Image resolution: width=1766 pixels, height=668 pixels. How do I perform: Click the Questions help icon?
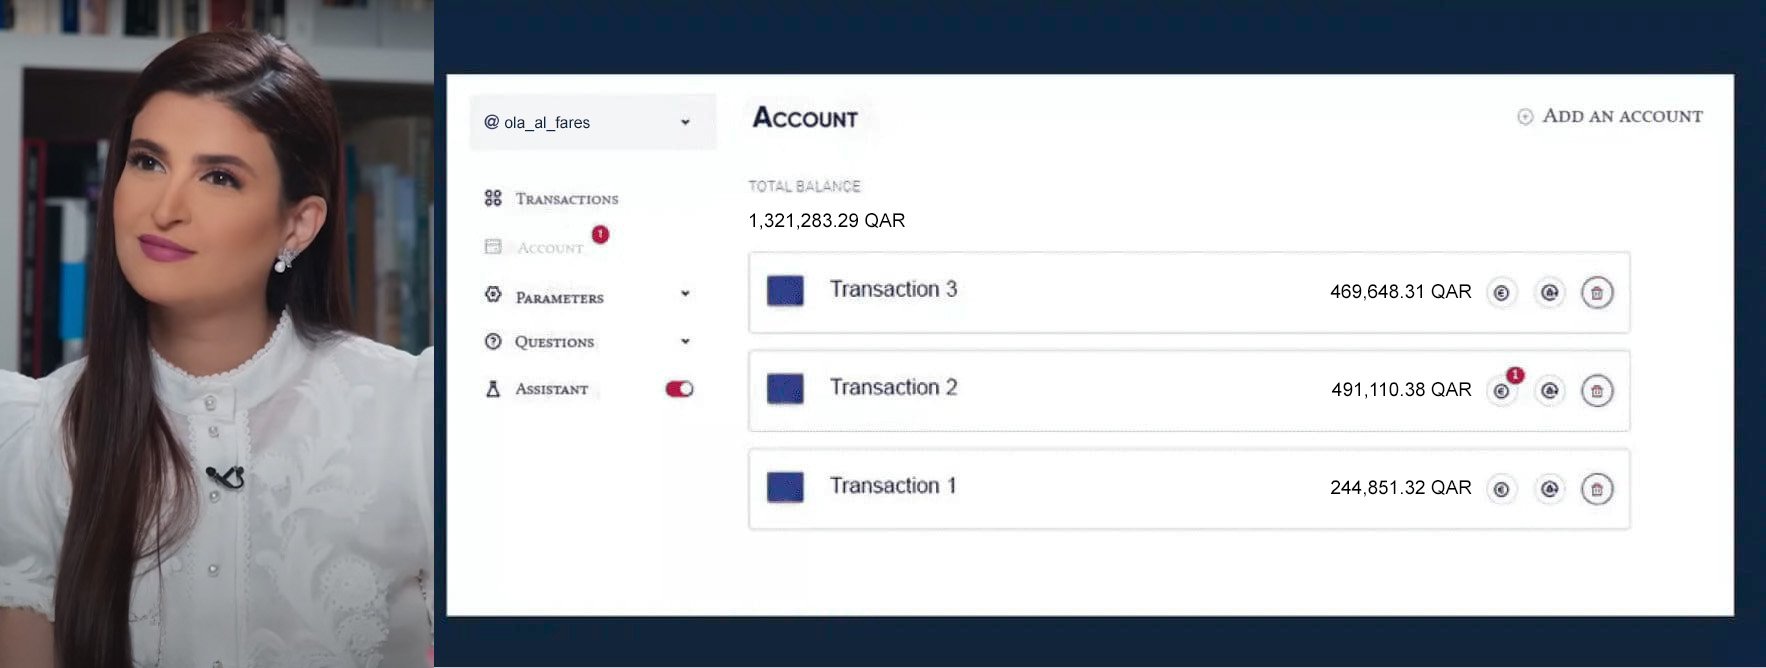493,341
